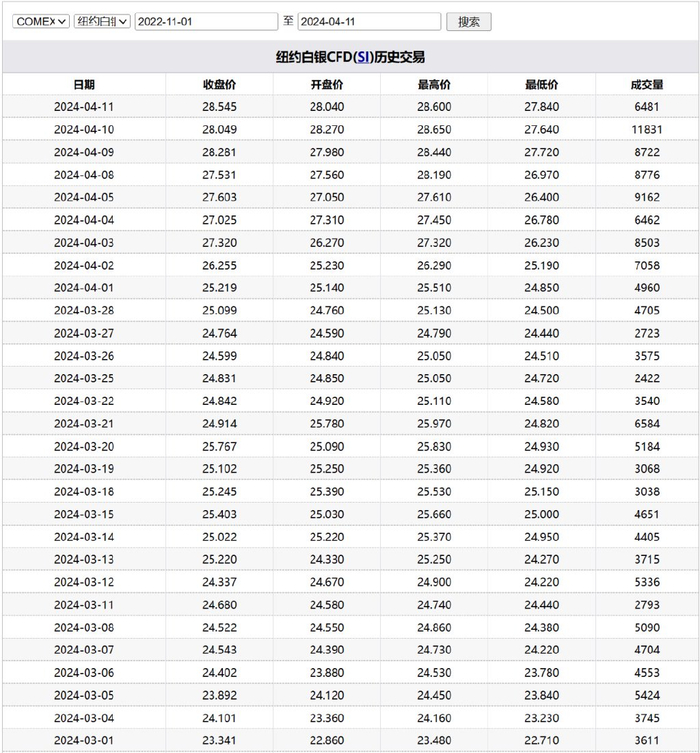Open the COMEX exchange dropdown
The height and width of the screenshot is (753, 700).
click(41, 22)
